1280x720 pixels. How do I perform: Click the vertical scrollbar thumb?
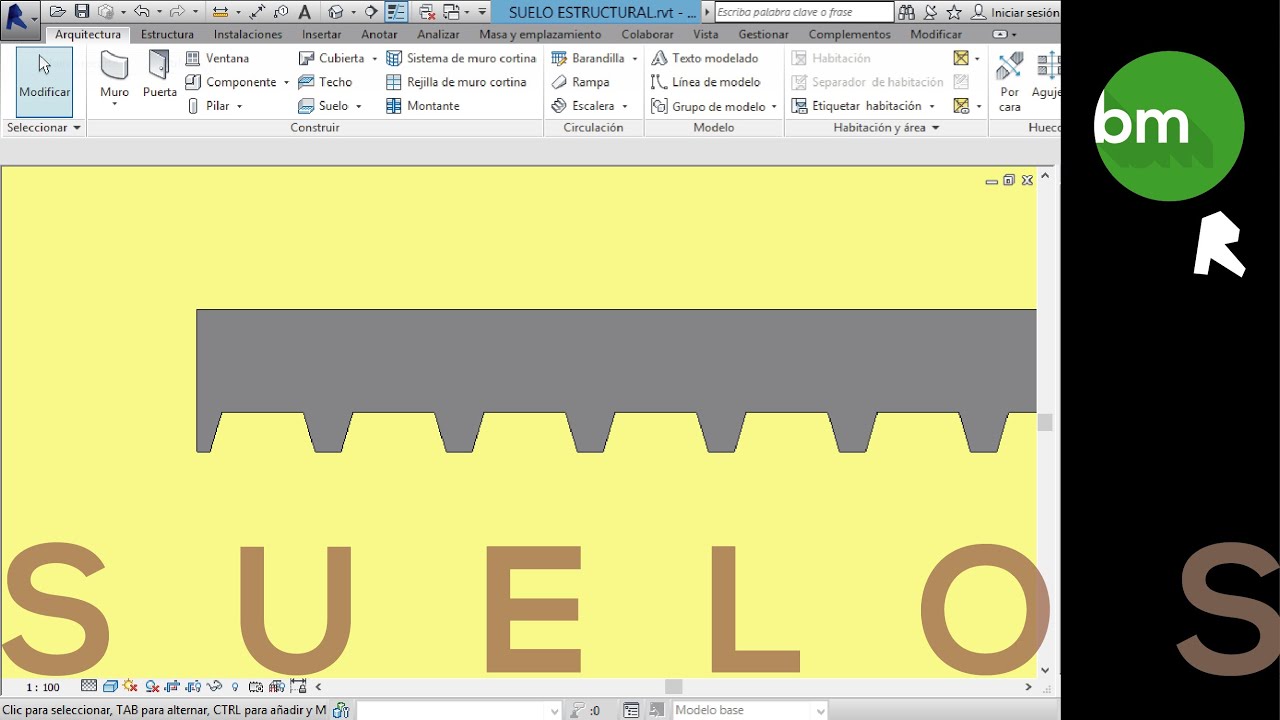coord(1045,423)
